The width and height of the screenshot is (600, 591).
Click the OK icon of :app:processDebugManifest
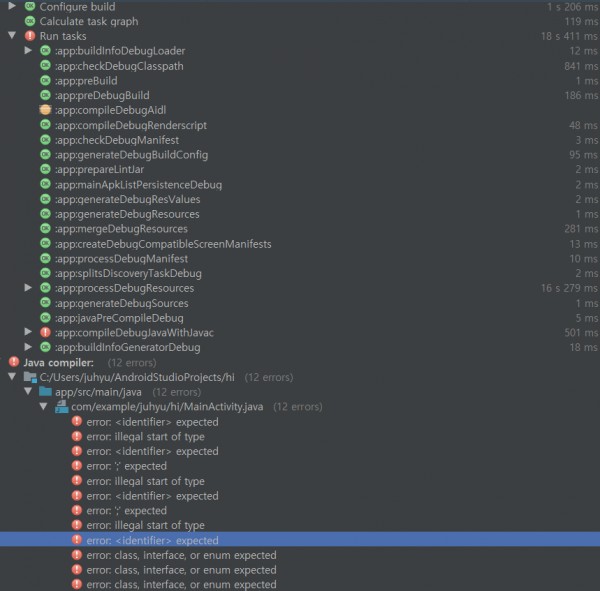pos(46,258)
